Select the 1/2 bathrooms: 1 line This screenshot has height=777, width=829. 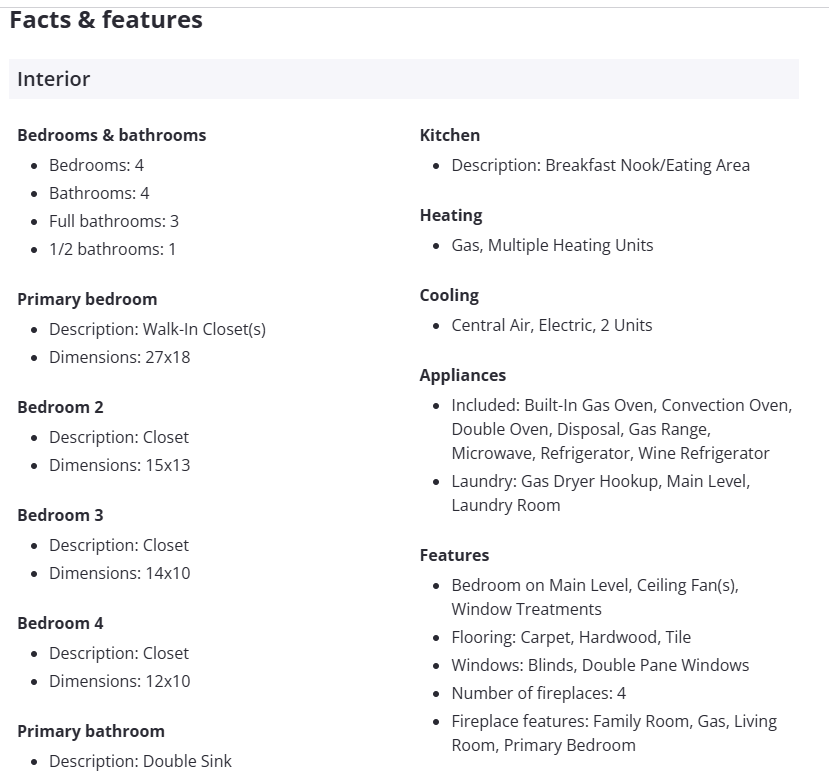pyautogui.click(x=112, y=249)
